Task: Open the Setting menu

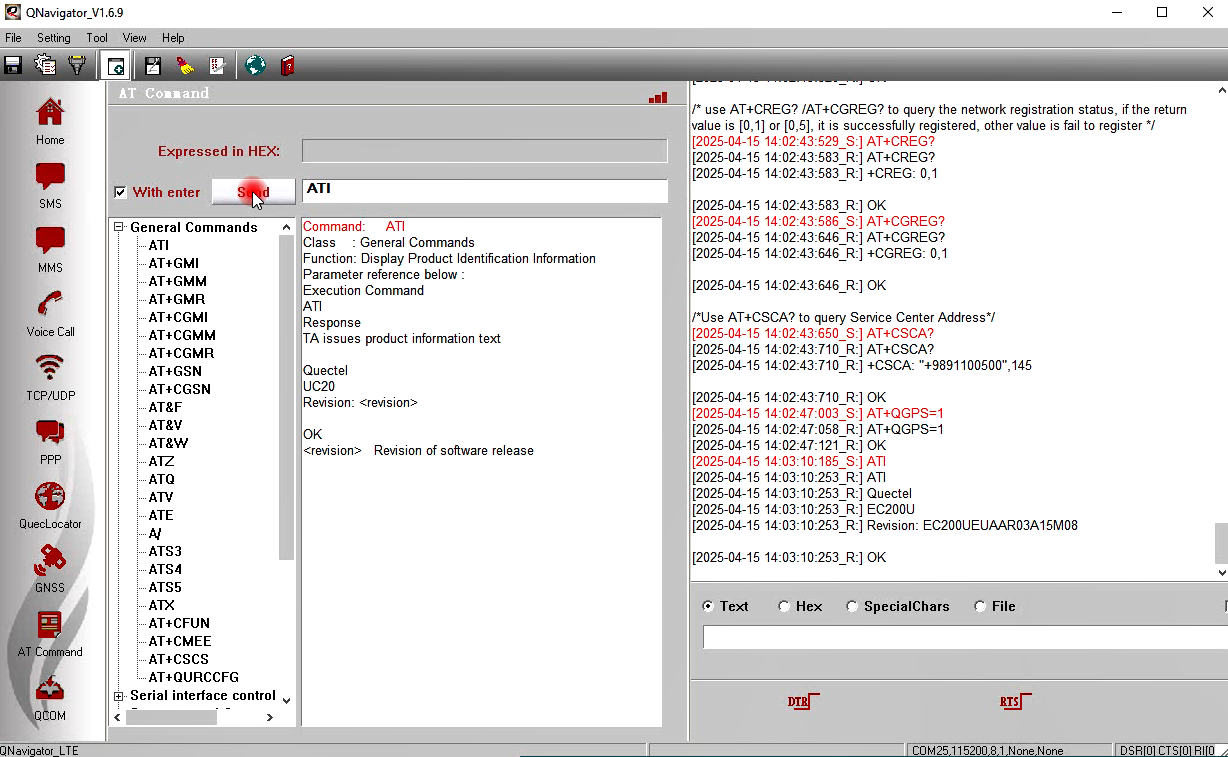Action: click(54, 38)
